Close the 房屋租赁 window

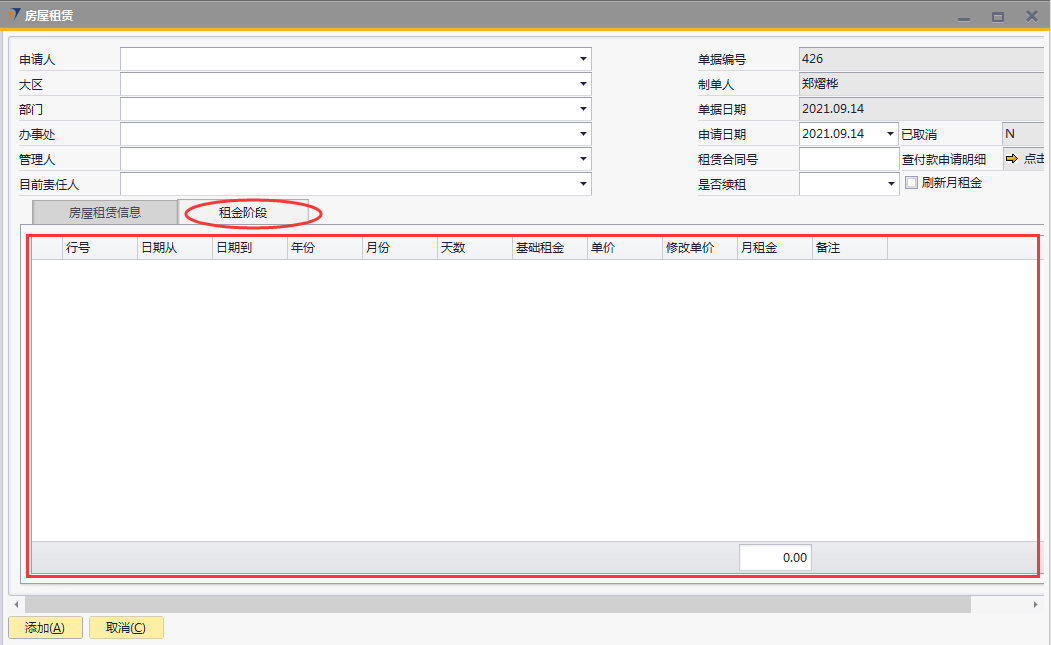pyautogui.click(x=1031, y=16)
